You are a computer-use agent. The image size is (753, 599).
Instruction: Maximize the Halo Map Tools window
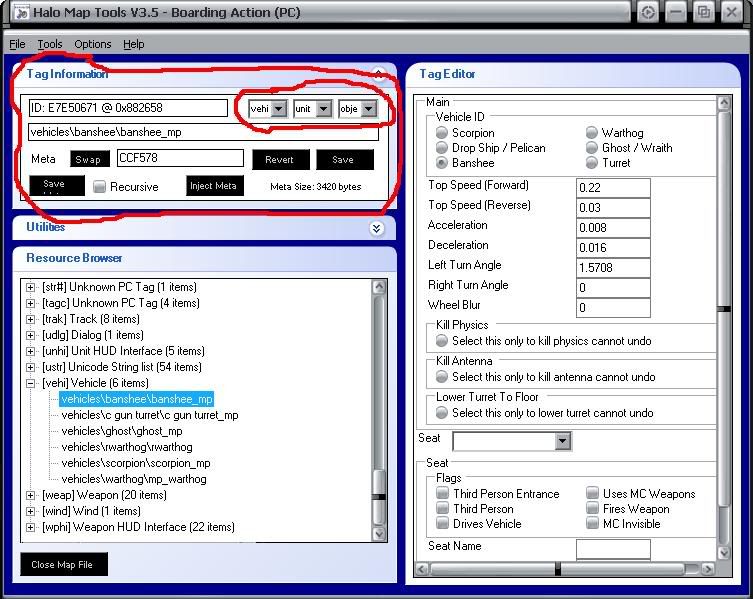704,12
